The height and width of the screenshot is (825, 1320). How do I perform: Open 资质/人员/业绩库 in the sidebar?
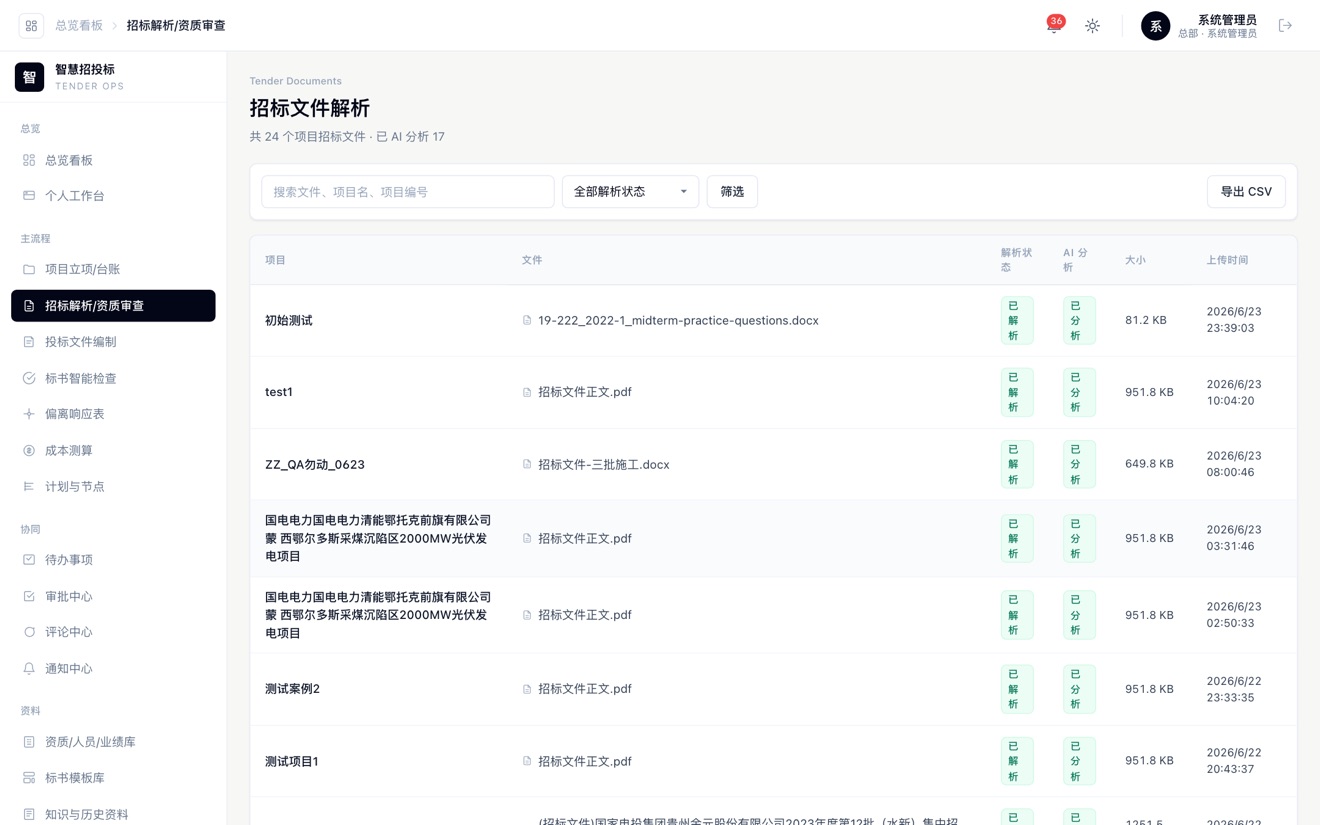113,742
